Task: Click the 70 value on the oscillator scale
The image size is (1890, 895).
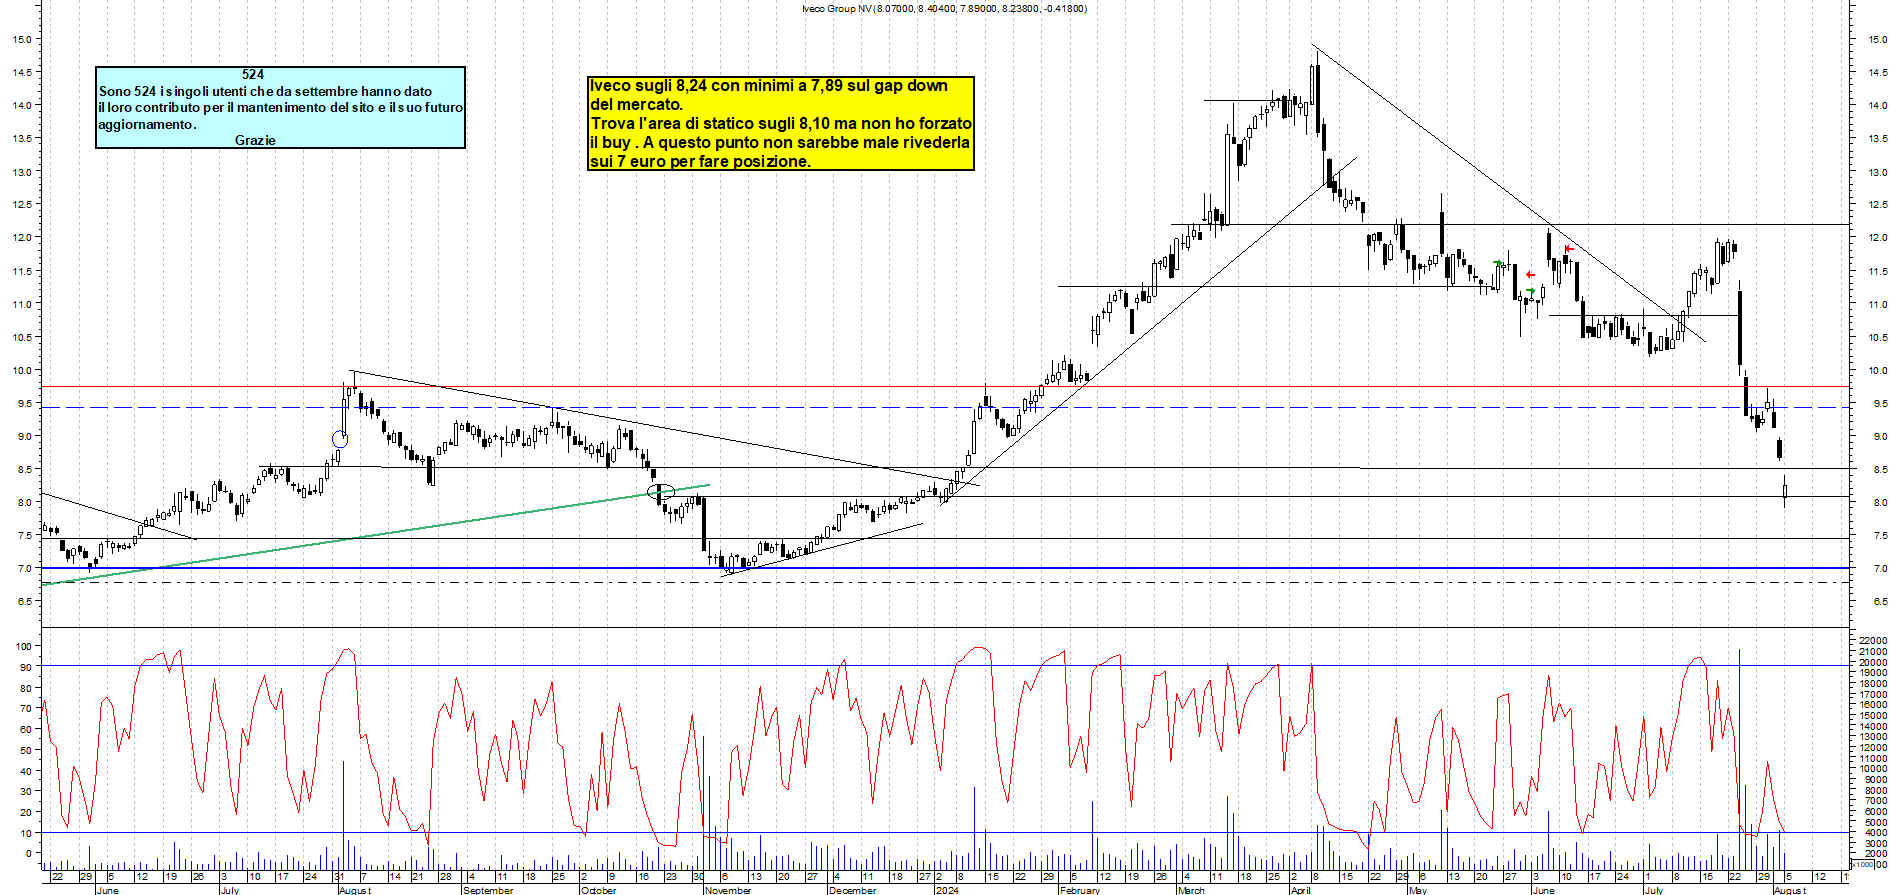Action: click(x=26, y=708)
